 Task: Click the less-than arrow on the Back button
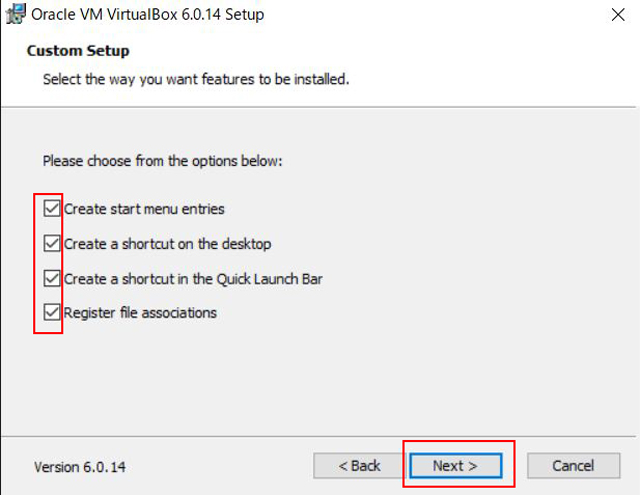(x=343, y=466)
